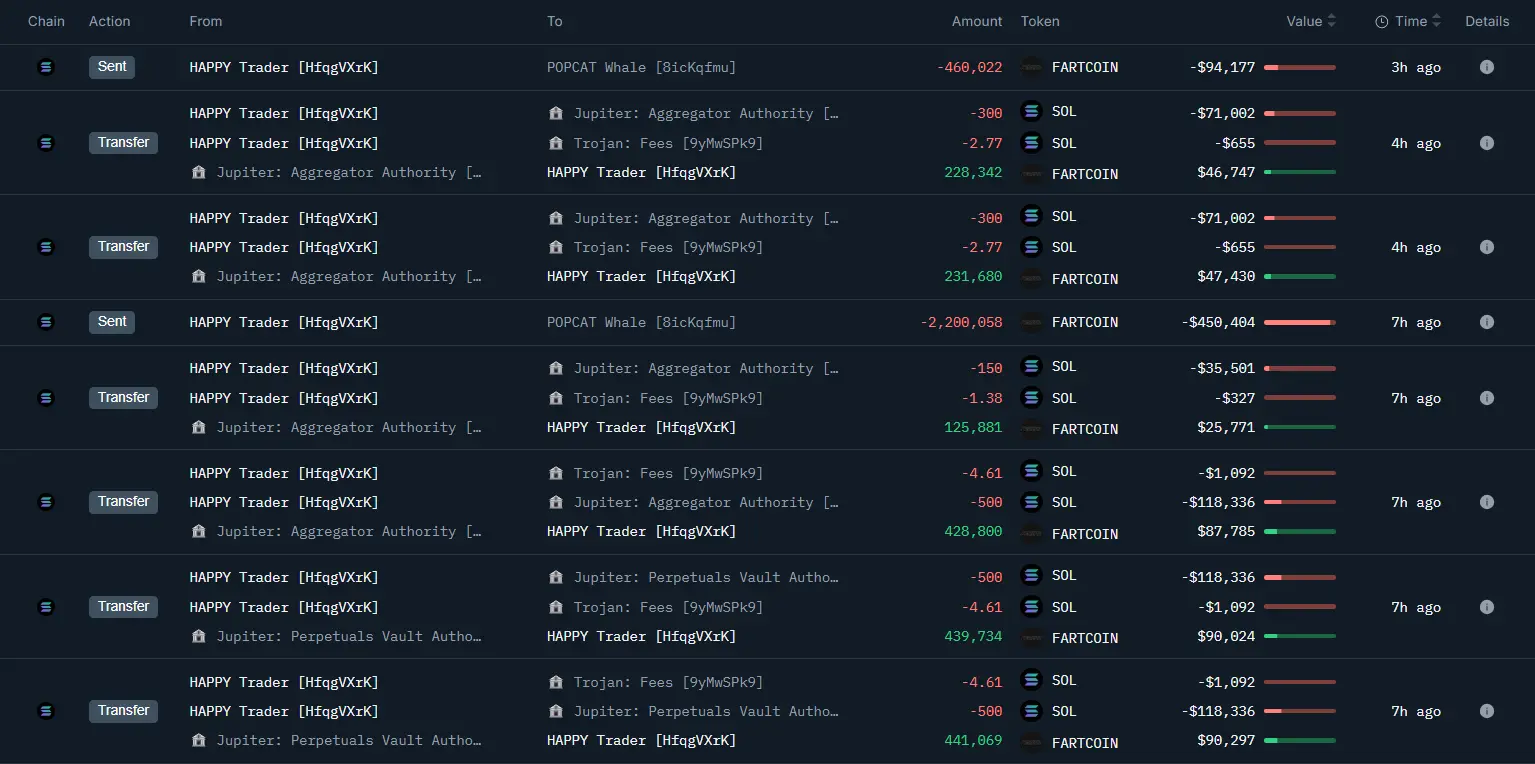This screenshot has width=1535, height=764.
Task: Click the 428,800 FARTCOIN amount cell
Action: point(972,532)
